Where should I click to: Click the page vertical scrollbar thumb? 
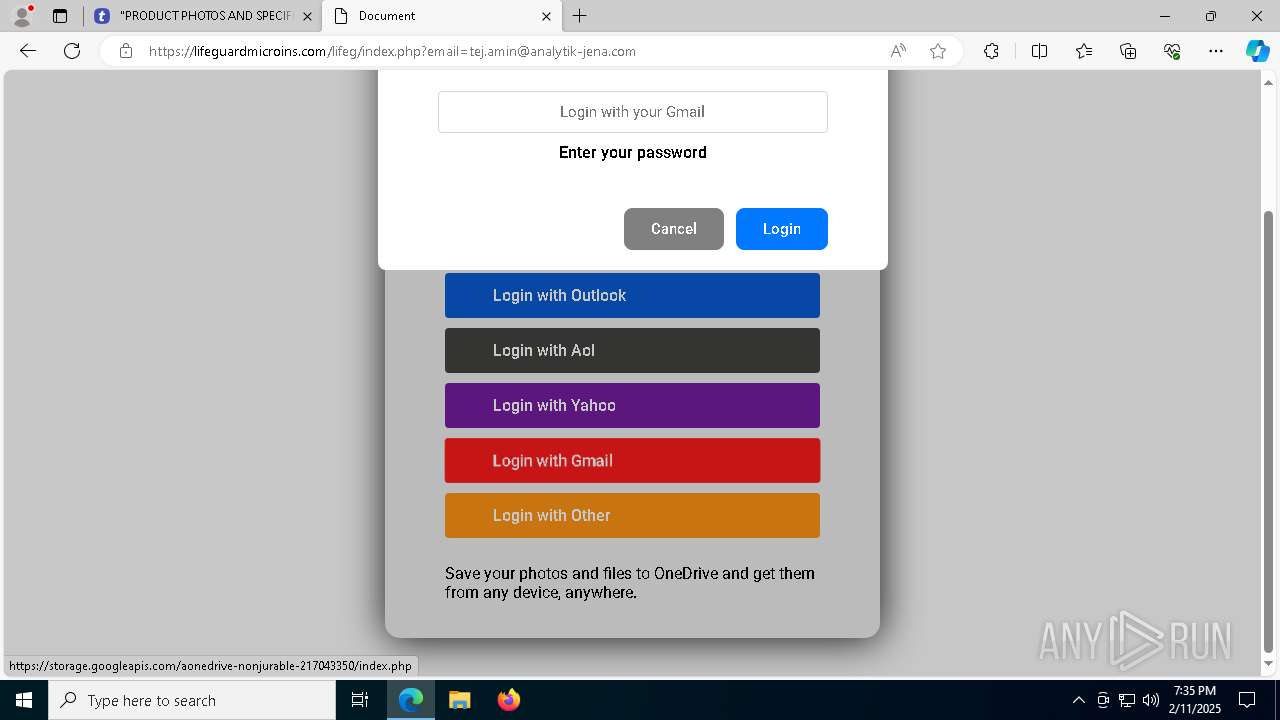[1269, 431]
